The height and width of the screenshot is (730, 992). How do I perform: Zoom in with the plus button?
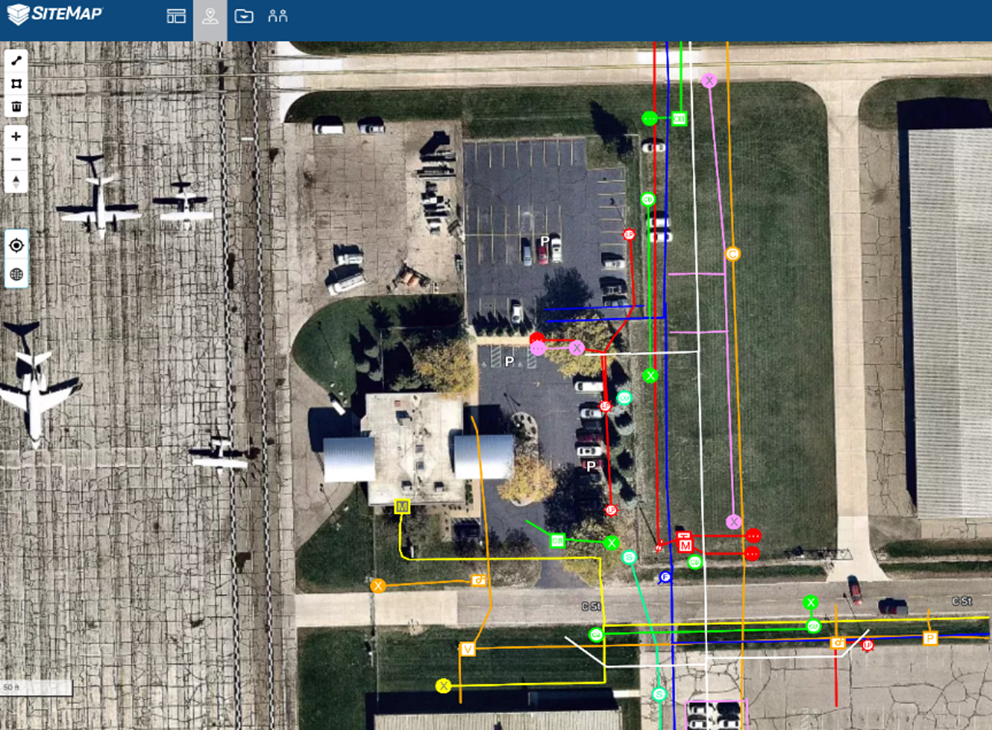pyautogui.click(x=15, y=136)
